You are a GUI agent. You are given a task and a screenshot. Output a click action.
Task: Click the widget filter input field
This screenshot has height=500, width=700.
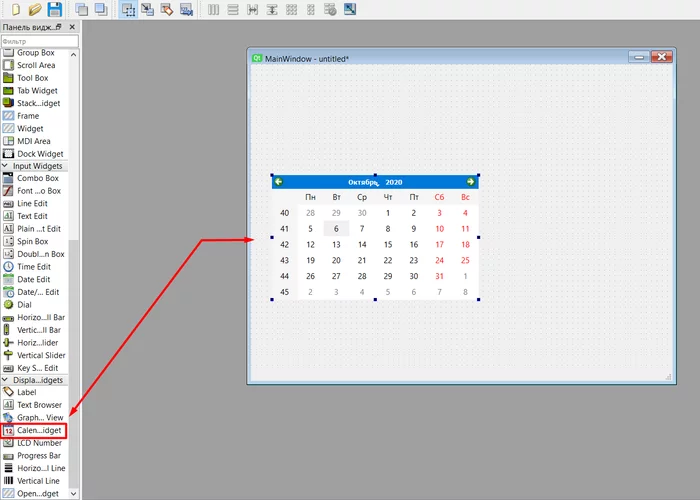(x=40, y=41)
